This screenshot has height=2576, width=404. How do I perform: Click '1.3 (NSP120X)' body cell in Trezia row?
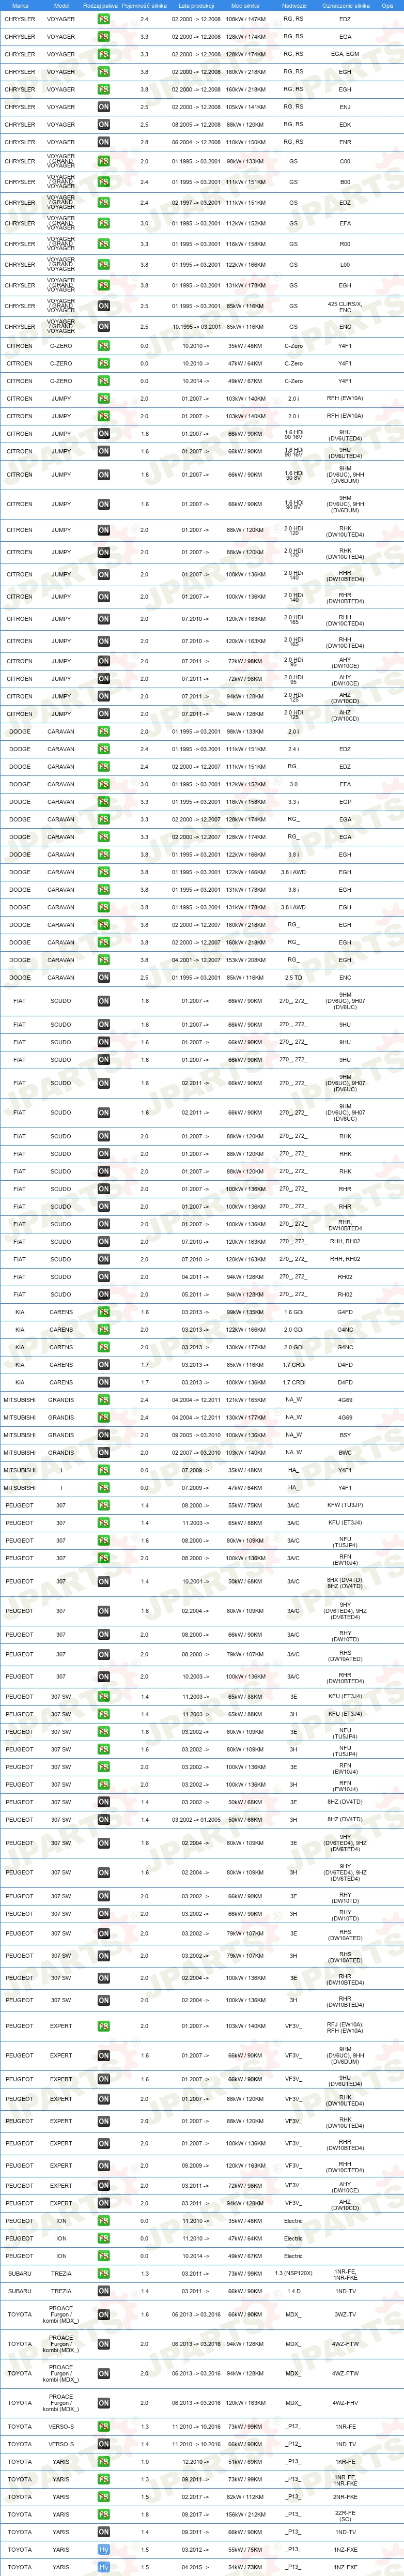pos(293,2274)
